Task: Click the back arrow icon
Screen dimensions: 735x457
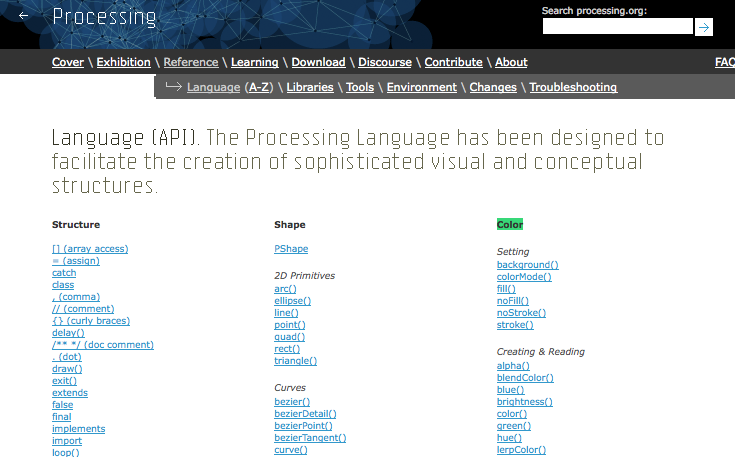Action: coord(23,16)
